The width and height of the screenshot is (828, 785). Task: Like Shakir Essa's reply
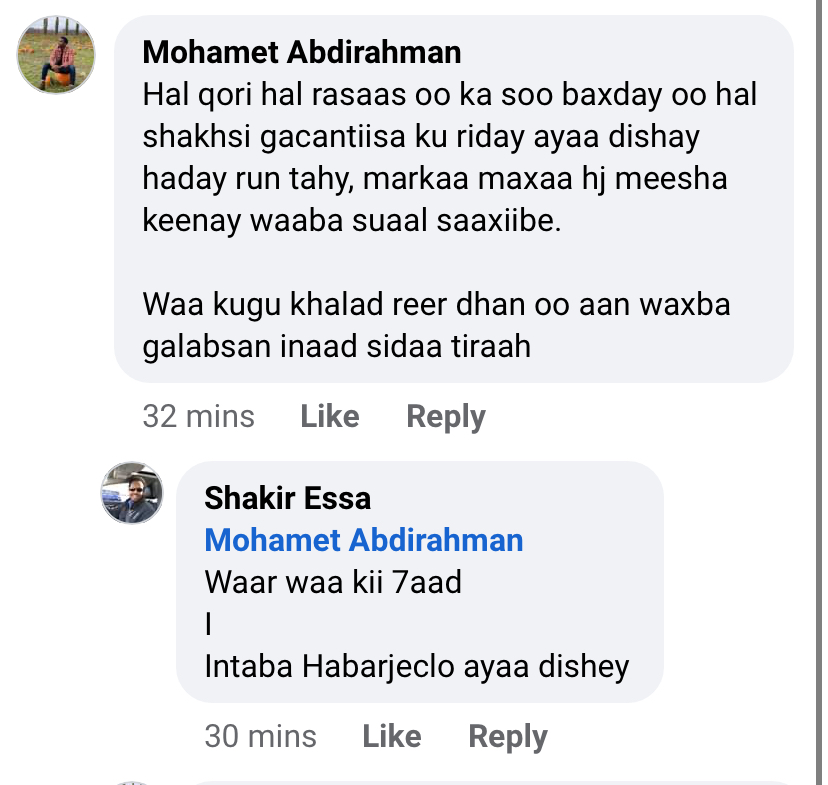(391, 737)
